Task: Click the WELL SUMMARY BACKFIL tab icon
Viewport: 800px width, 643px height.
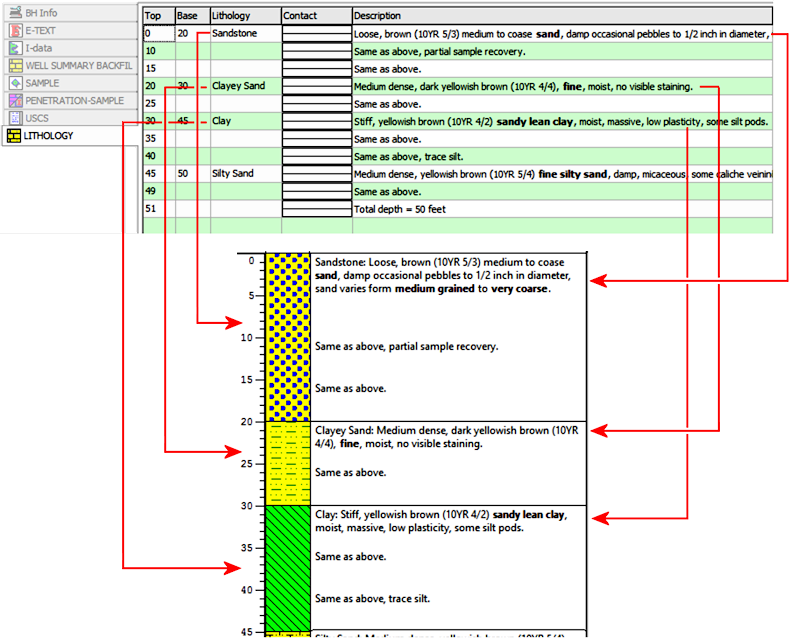Action: 15,66
